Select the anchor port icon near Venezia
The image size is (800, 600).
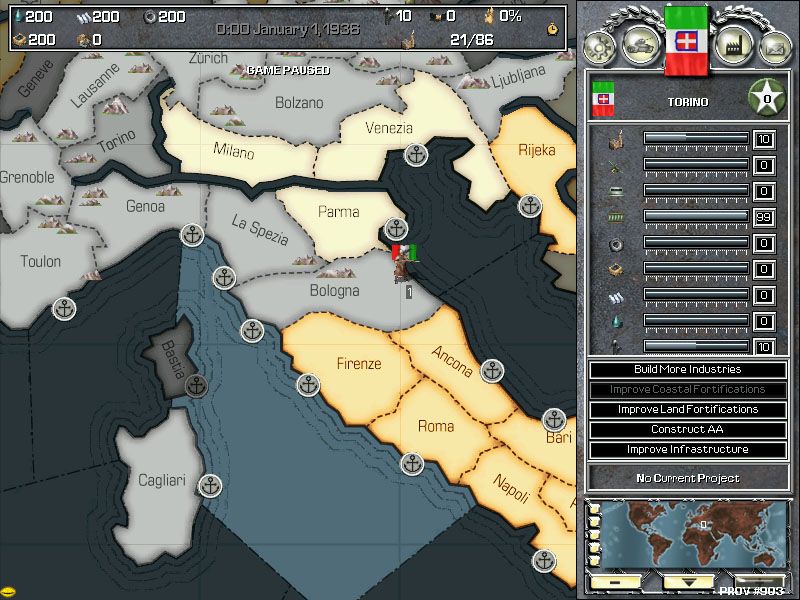[417, 154]
